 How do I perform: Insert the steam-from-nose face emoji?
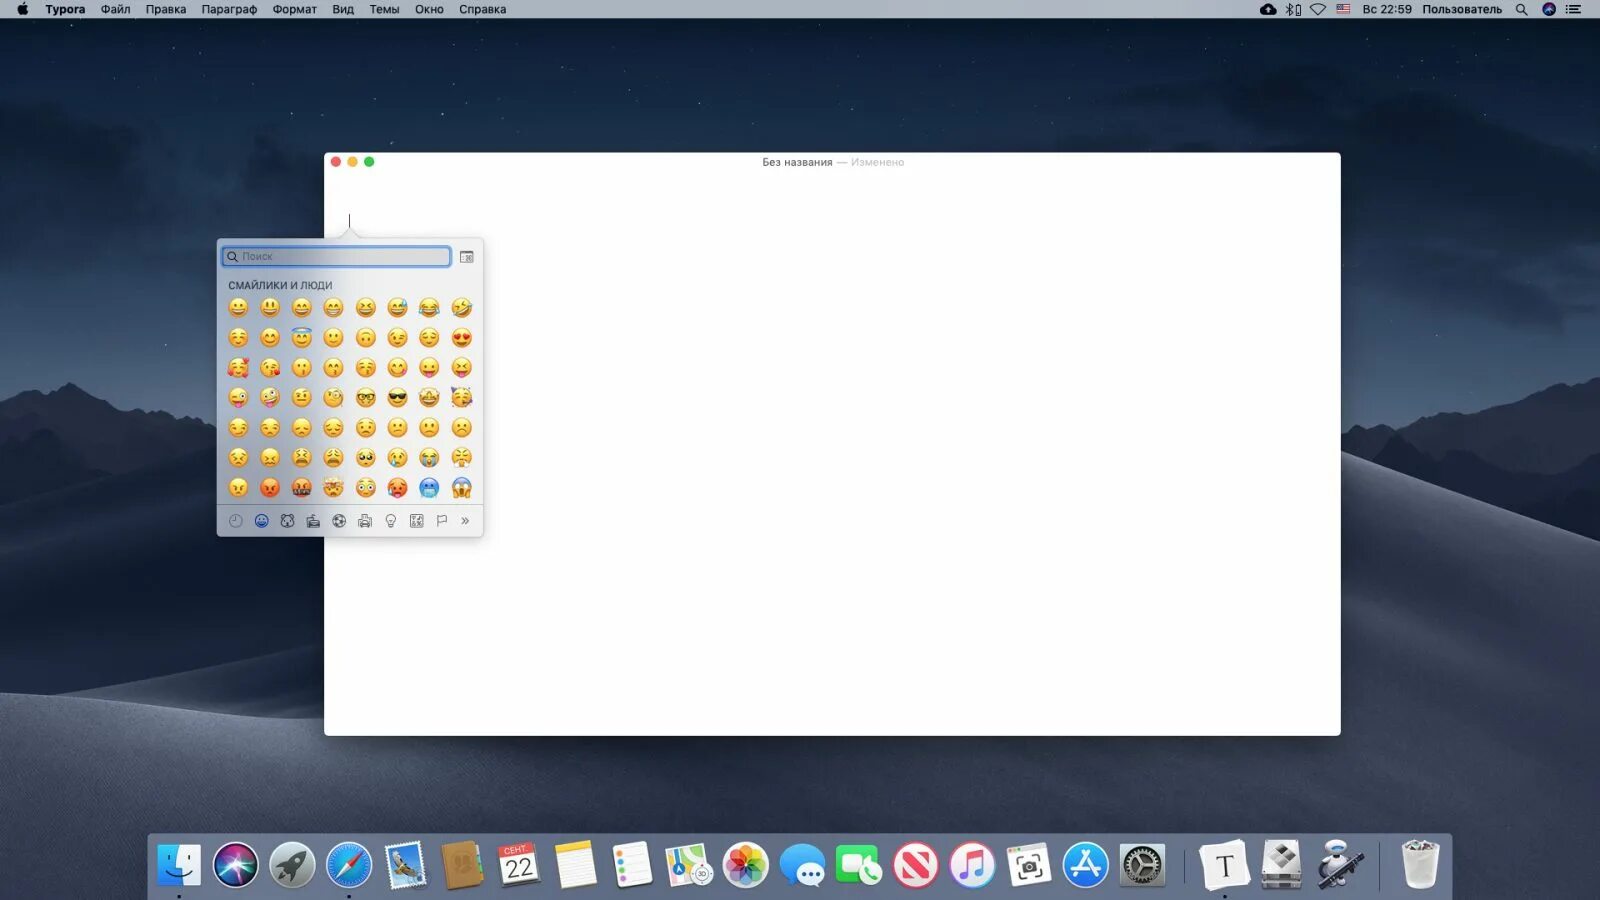point(461,458)
